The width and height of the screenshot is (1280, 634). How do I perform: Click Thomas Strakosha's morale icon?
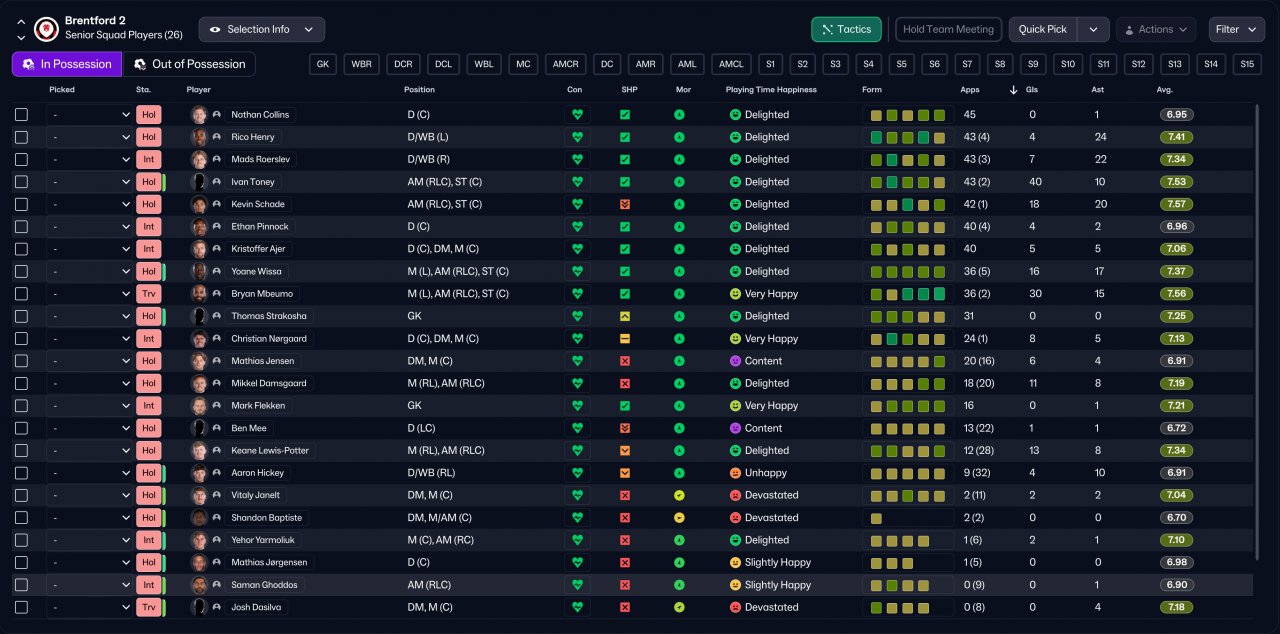point(679,316)
